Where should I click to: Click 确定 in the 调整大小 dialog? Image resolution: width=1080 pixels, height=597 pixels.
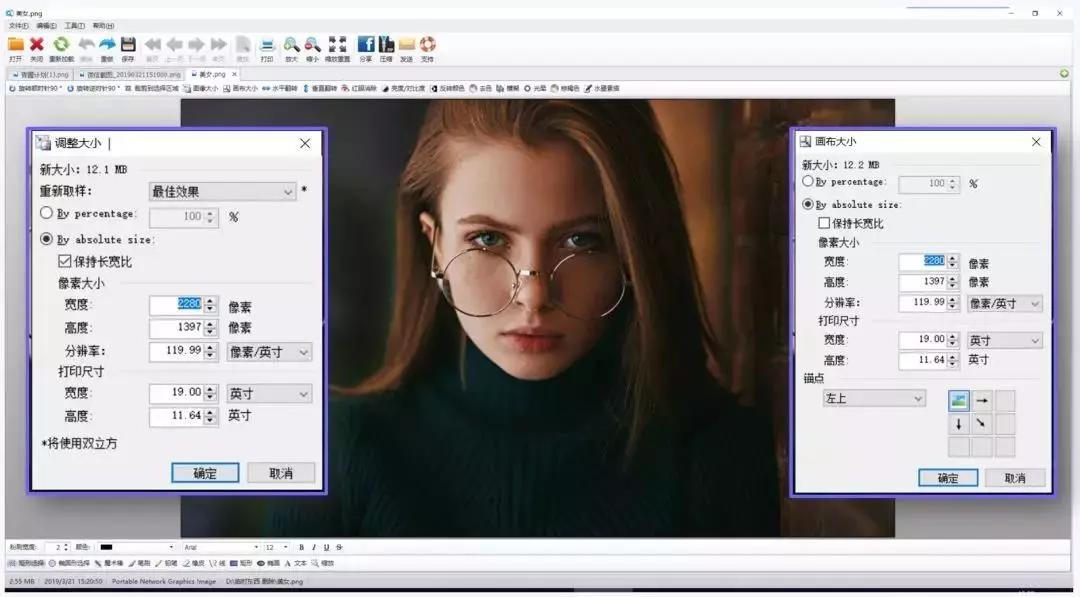pyautogui.click(x=204, y=473)
